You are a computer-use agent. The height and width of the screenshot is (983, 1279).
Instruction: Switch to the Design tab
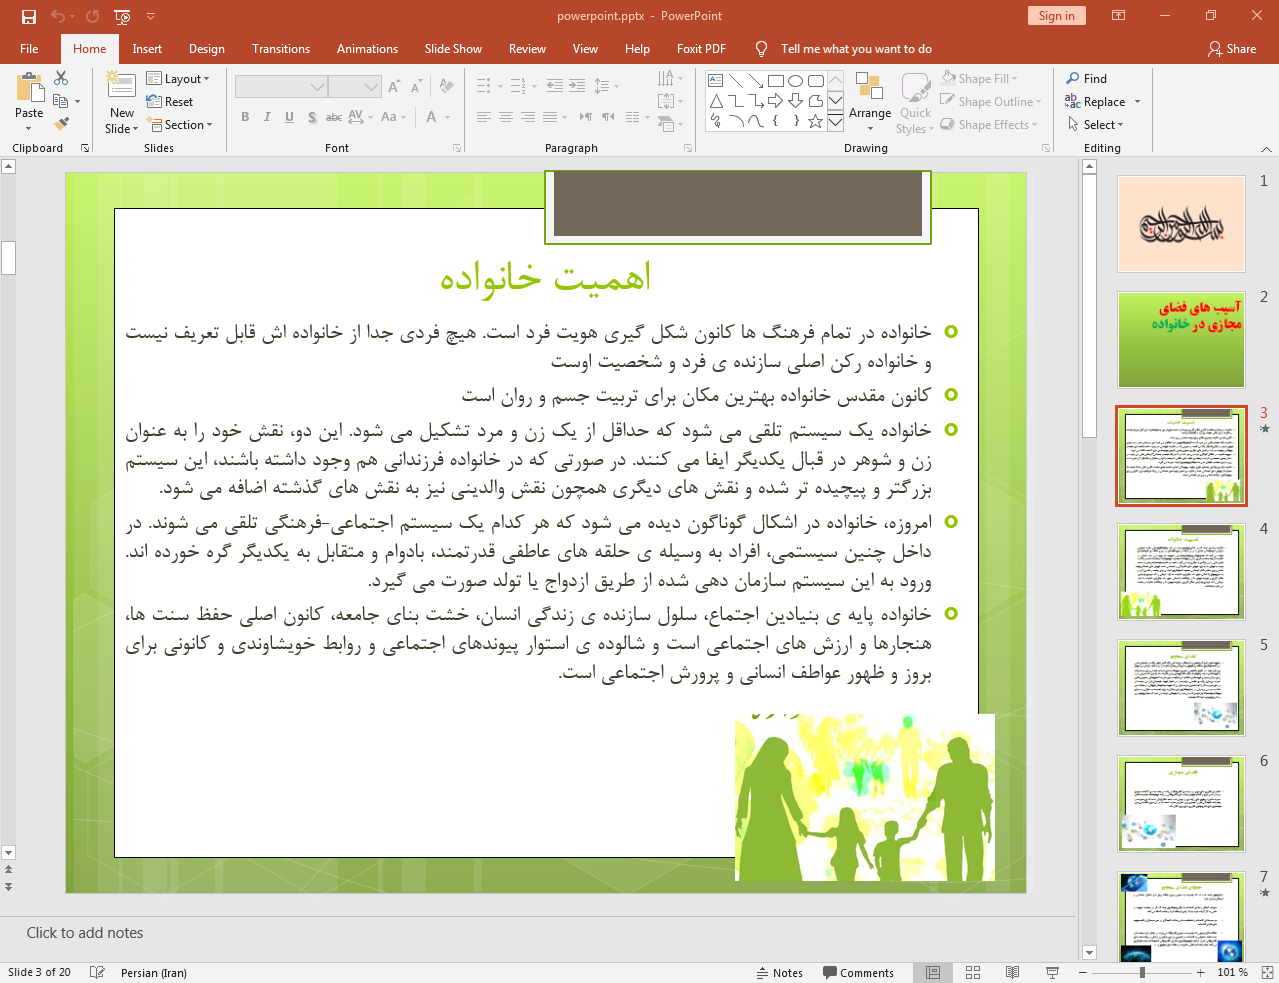coord(207,49)
